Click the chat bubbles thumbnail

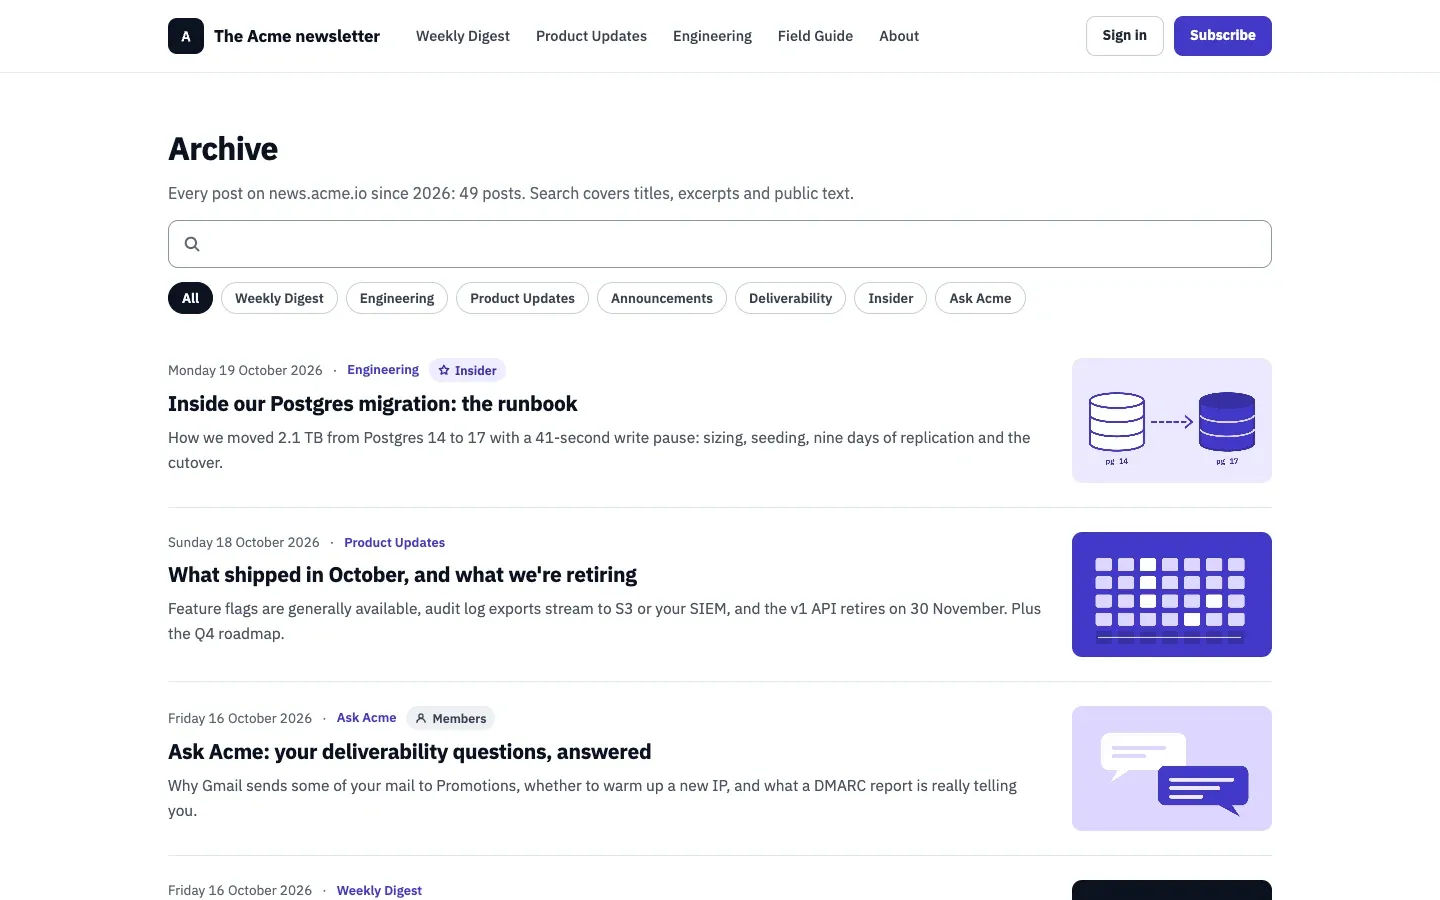click(x=1172, y=768)
